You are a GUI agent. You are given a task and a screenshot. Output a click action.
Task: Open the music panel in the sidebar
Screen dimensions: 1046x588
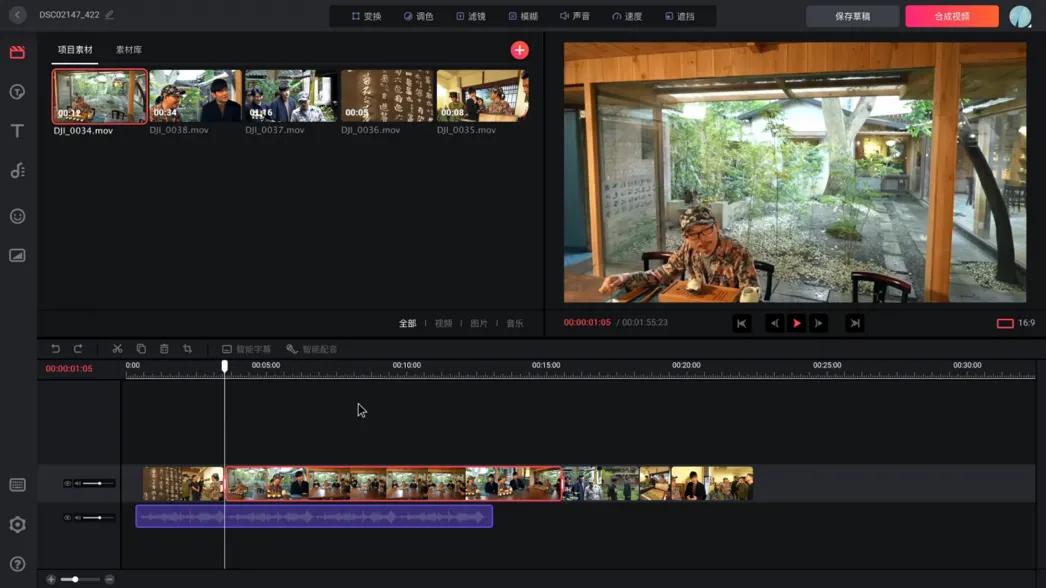coord(16,170)
